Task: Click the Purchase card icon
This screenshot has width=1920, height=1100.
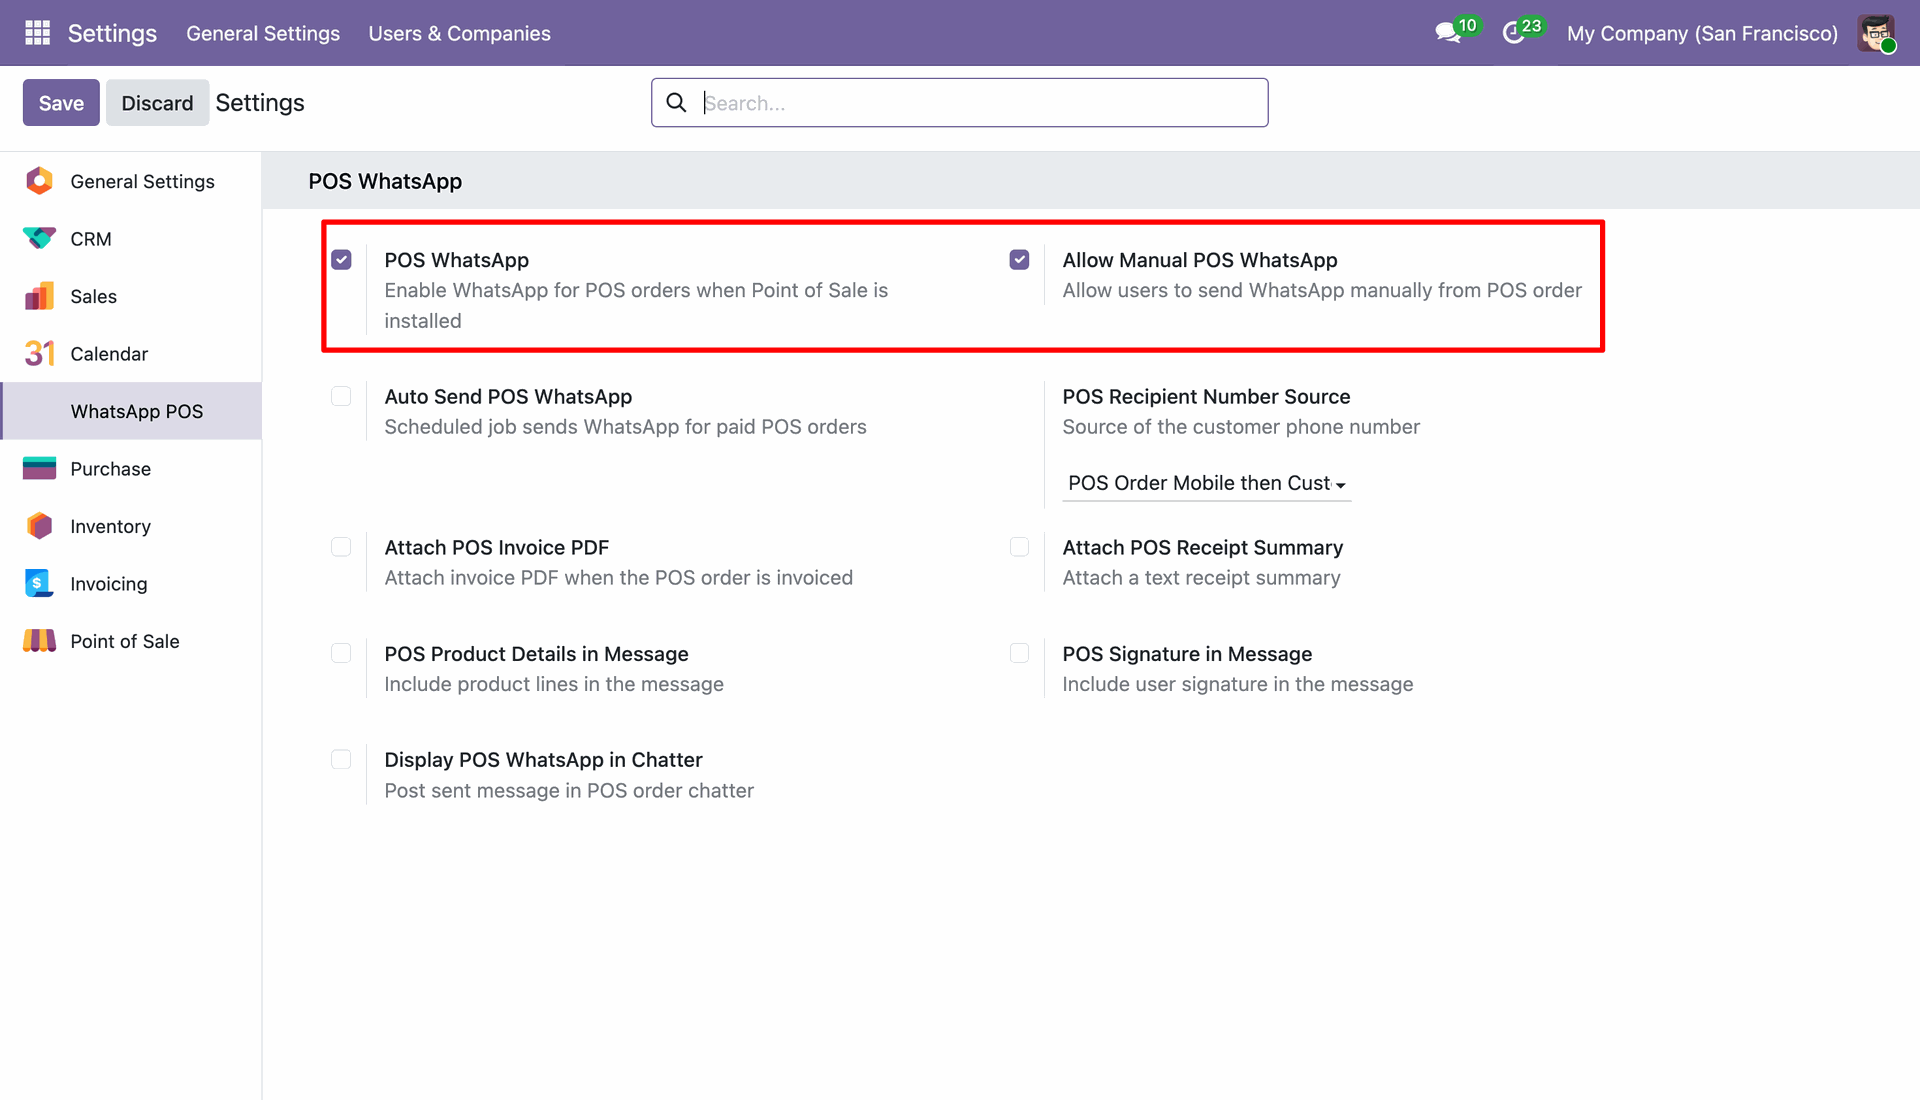Action: pyautogui.click(x=39, y=469)
